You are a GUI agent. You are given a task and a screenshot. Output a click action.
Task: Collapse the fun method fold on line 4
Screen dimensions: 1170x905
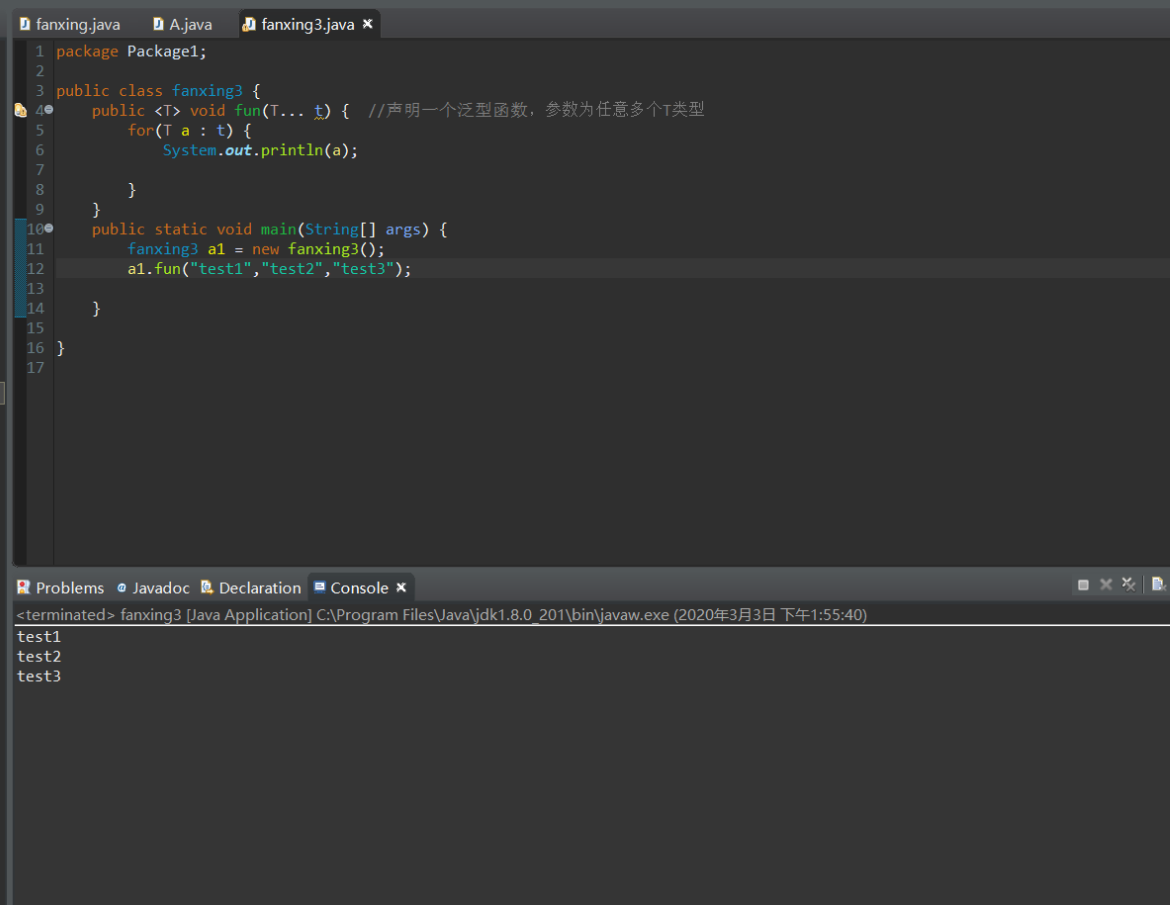(49, 110)
